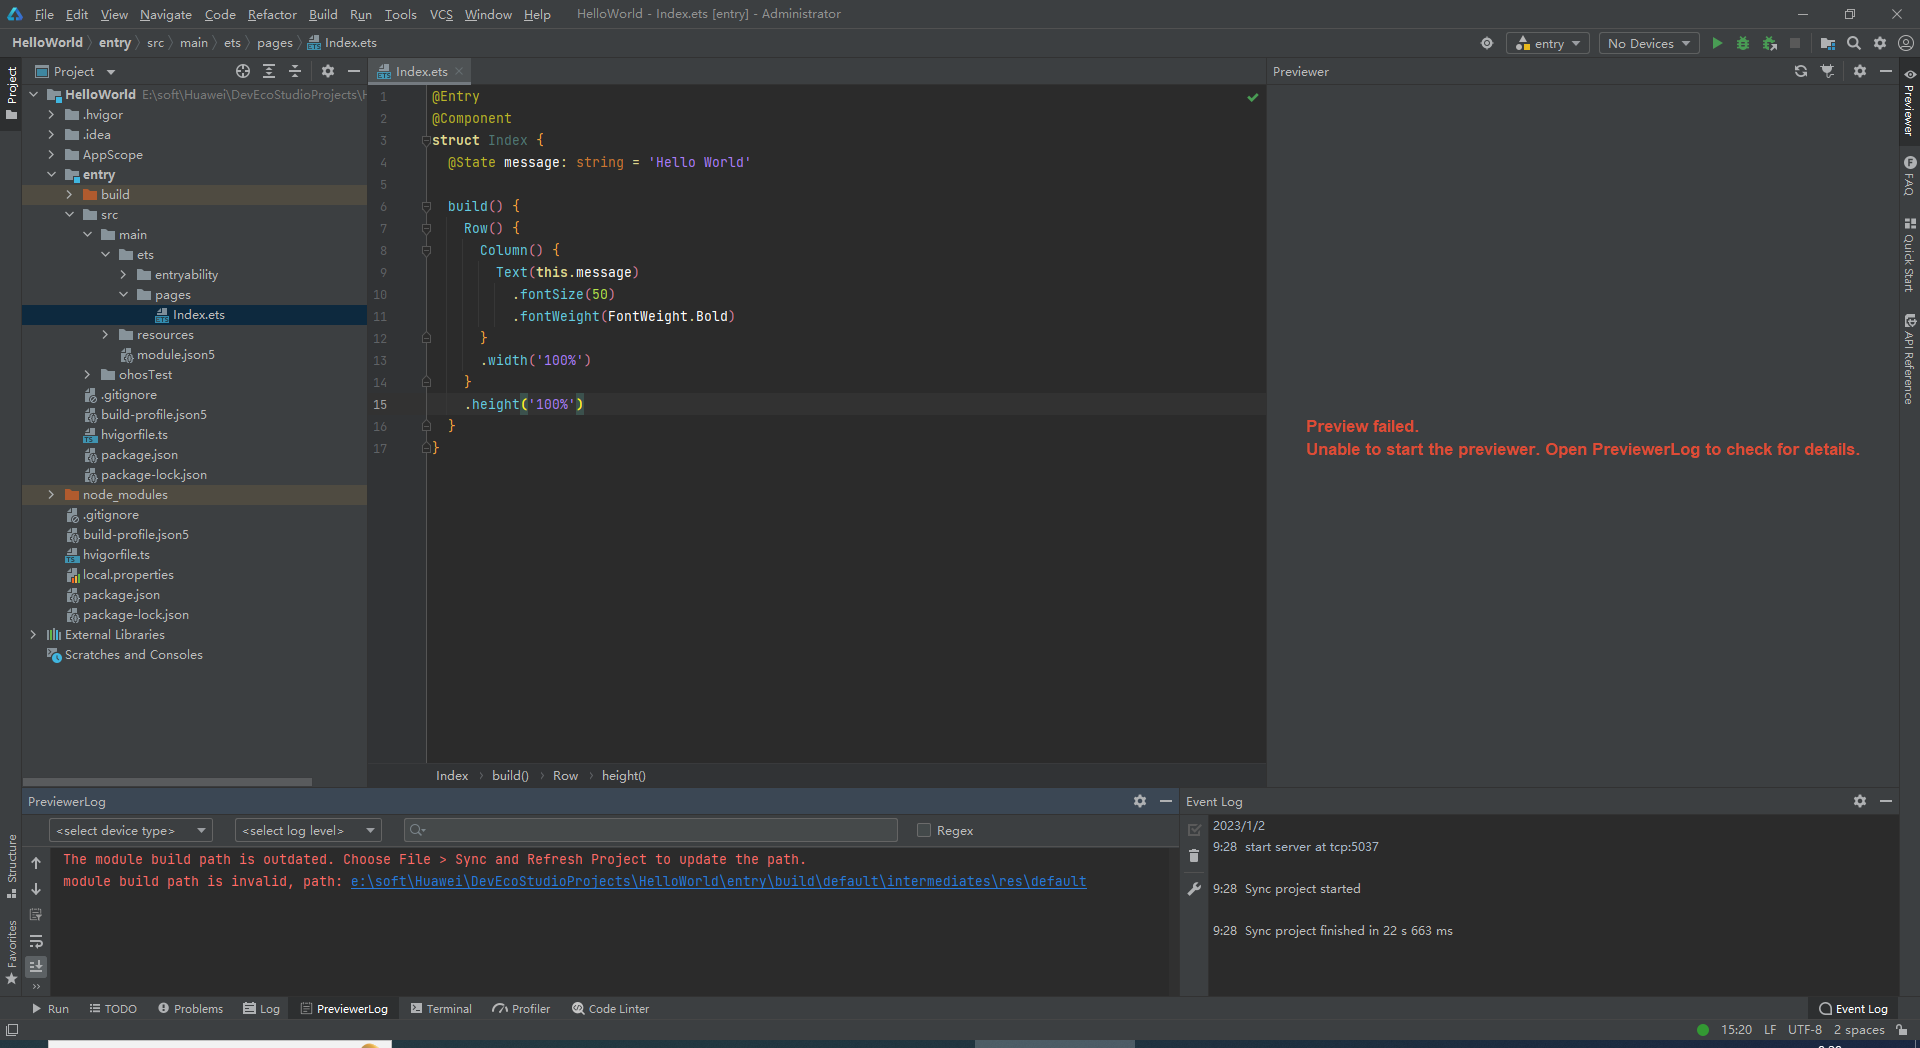
Task: Toggle soft-wrap icon in PreviewerLog
Action: (x=36, y=941)
